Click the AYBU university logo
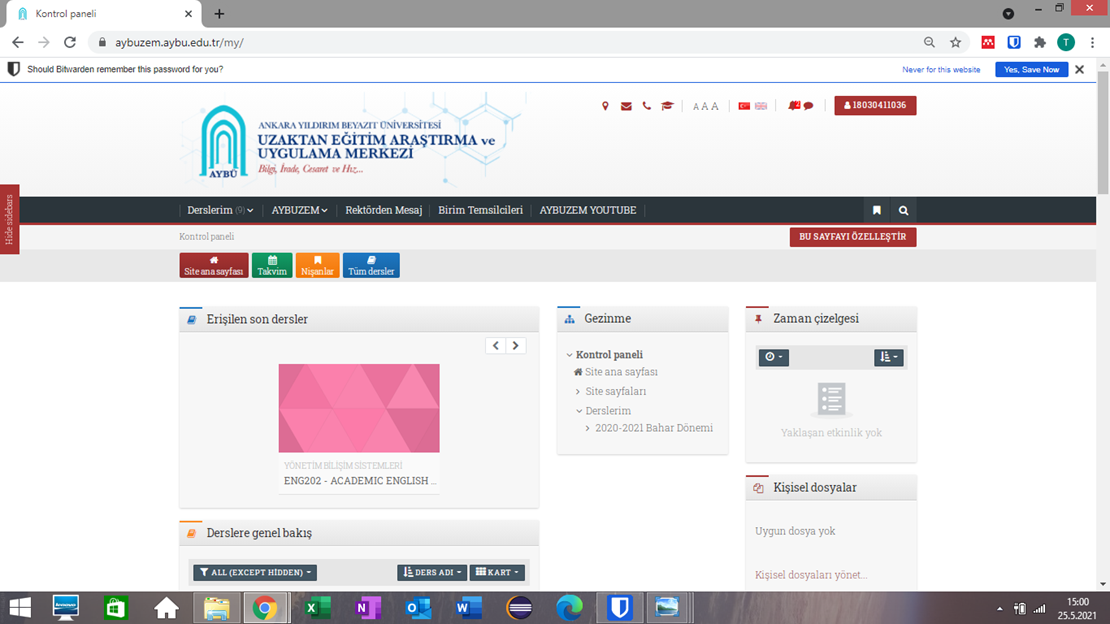The width and height of the screenshot is (1110, 624). tap(223, 142)
